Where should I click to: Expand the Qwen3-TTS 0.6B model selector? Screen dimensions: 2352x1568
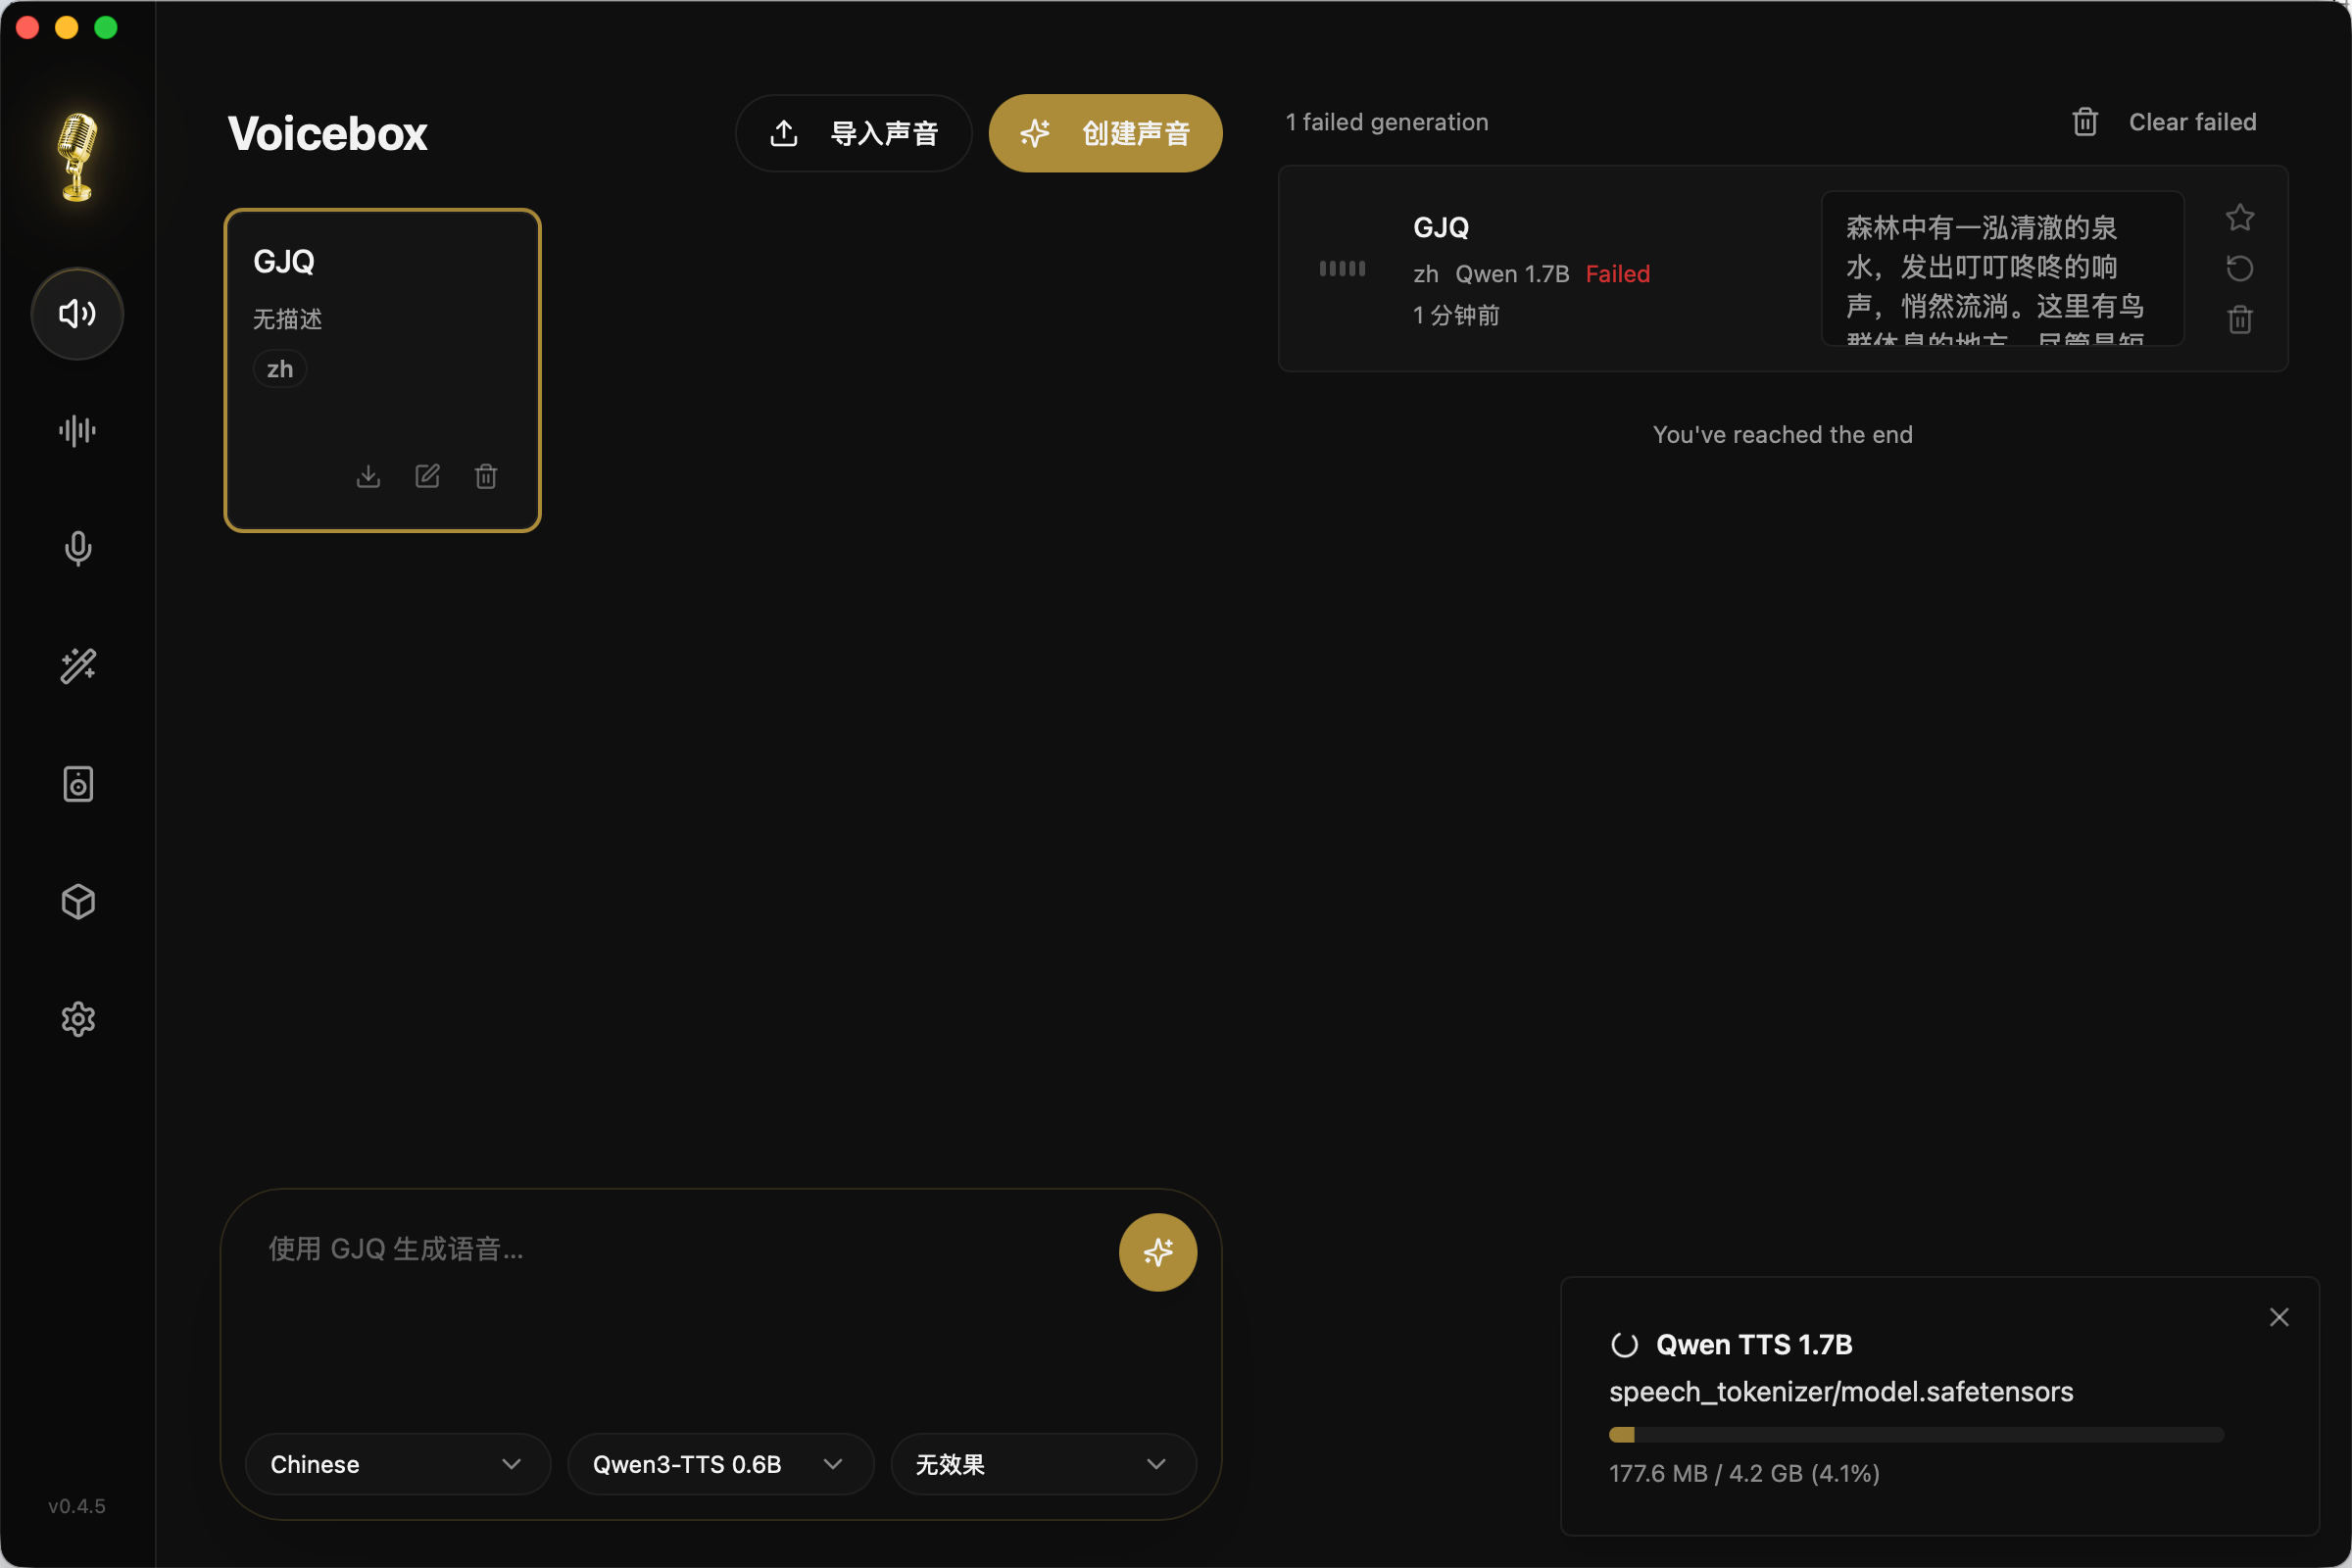pyautogui.click(x=719, y=1464)
